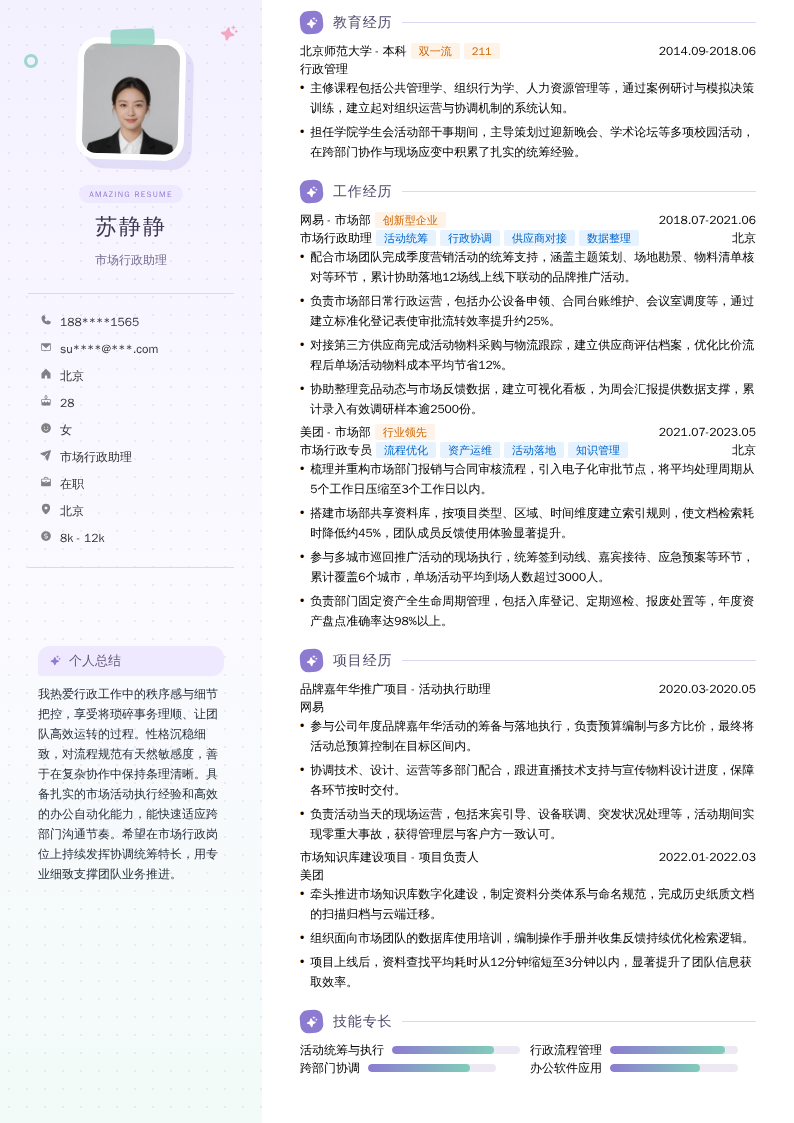Click 品牌嘉年华推广项目 - 活动执行助理 title
The width and height of the screenshot is (794, 1123).
pos(395,689)
